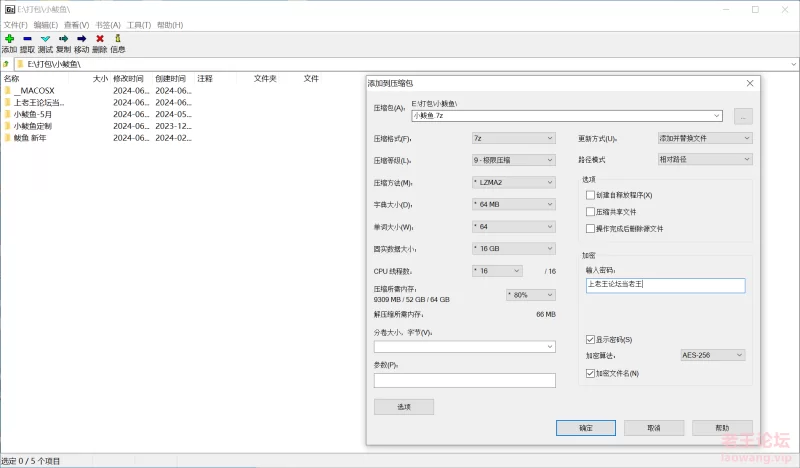Click the red Delete (删除) toolbar icon
The height and width of the screenshot is (468, 800).
point(99,39)
